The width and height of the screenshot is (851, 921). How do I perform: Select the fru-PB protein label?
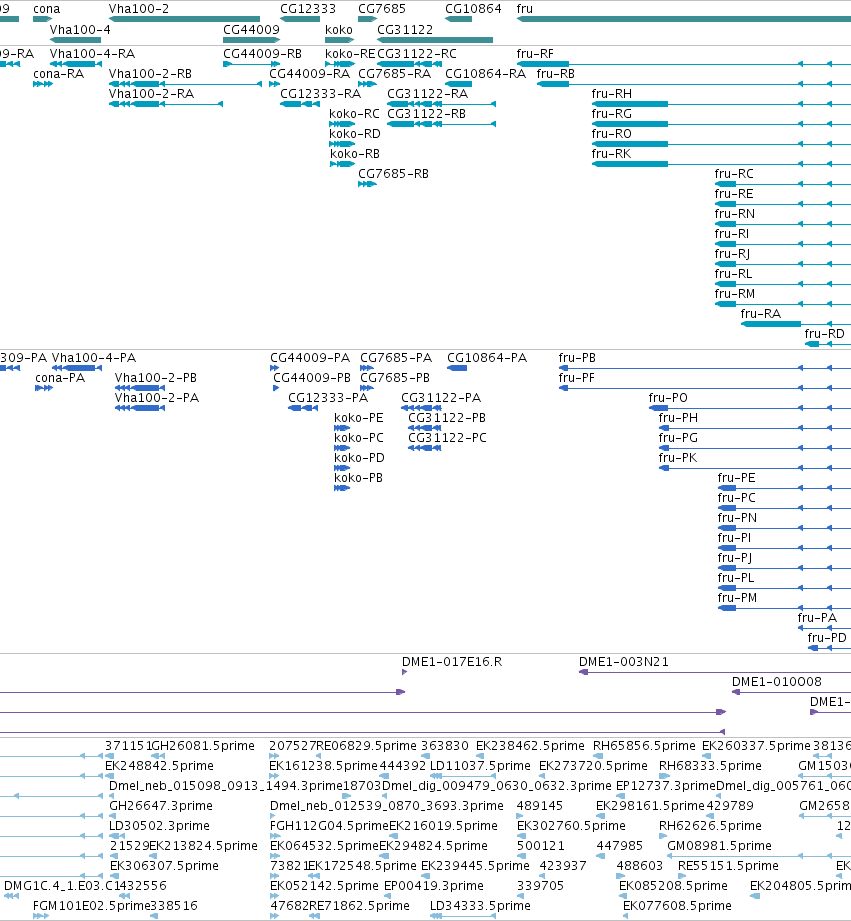coord(577,357)
